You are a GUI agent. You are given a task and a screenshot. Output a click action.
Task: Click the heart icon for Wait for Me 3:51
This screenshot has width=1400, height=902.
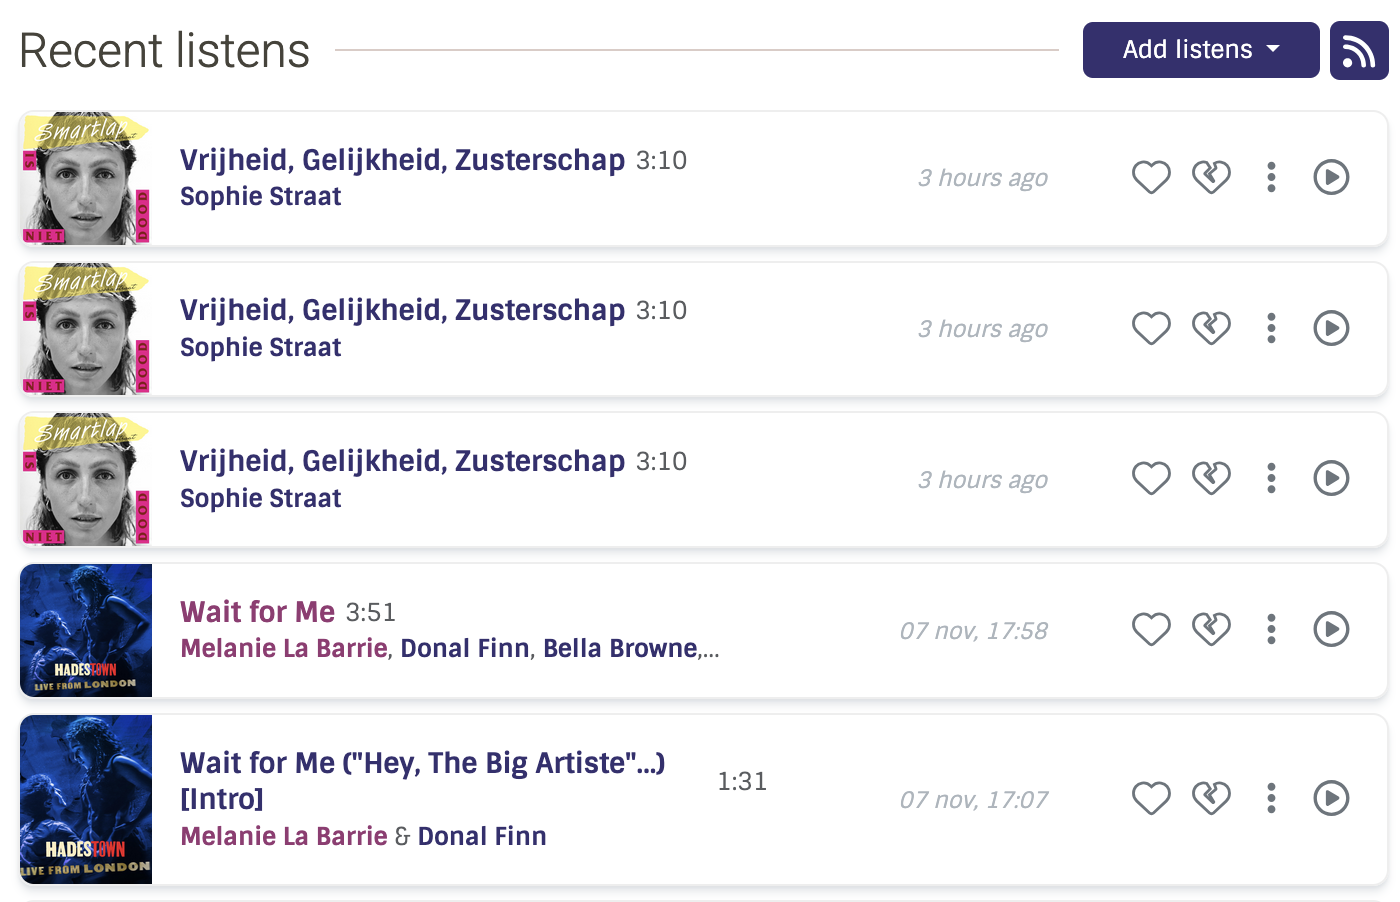point(1151,629)
